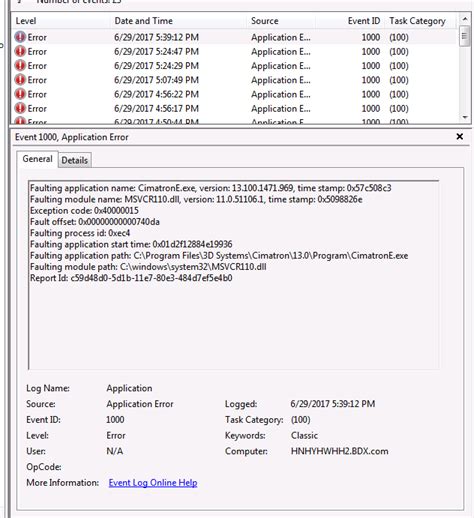Click the Event 1000, Application Error pane title

(x=72, y=137)
